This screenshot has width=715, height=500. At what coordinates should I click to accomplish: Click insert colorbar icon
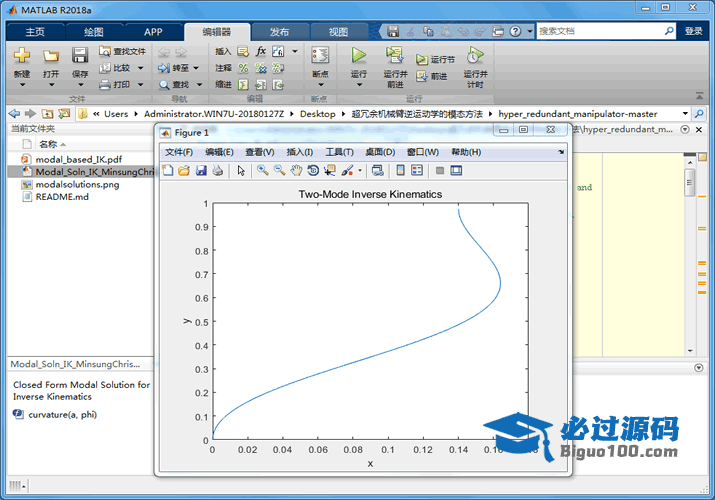pyautogui.click(x=400, y=170)
